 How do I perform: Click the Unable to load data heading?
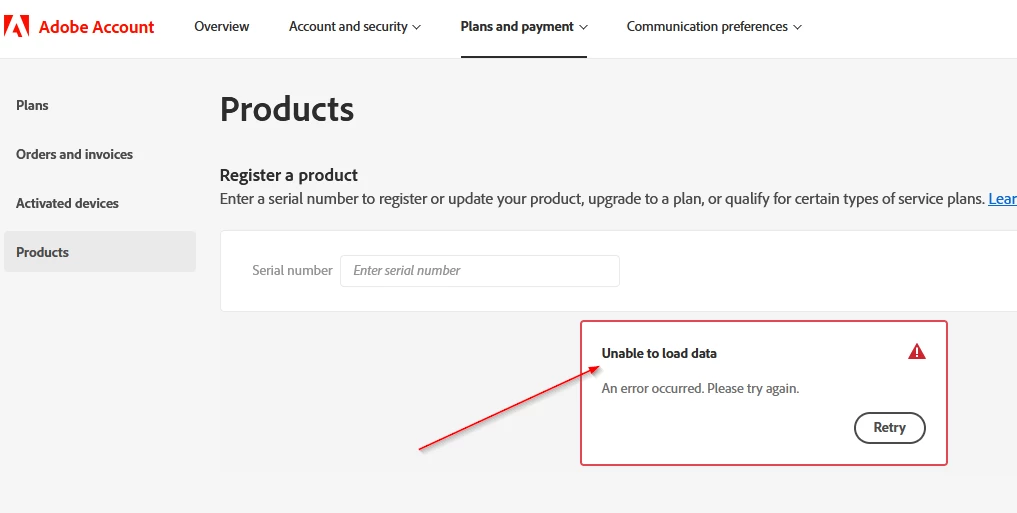(659, 353)
